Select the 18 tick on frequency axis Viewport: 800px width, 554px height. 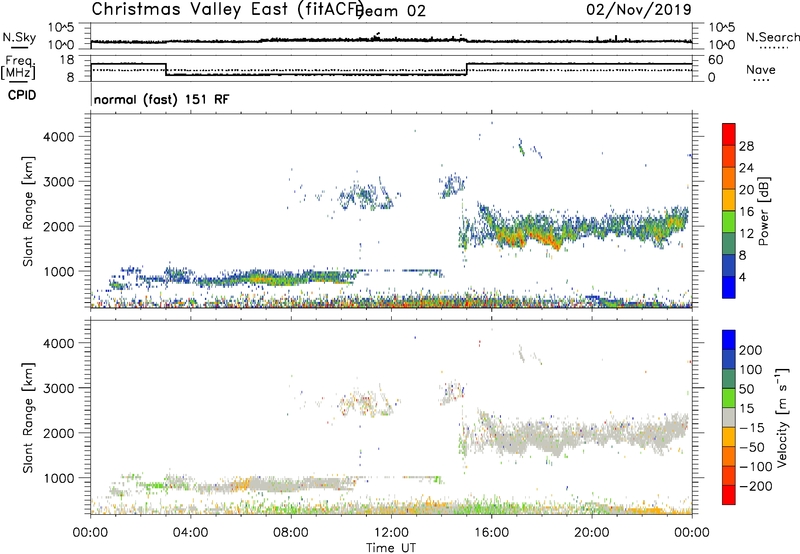(66, 60)
